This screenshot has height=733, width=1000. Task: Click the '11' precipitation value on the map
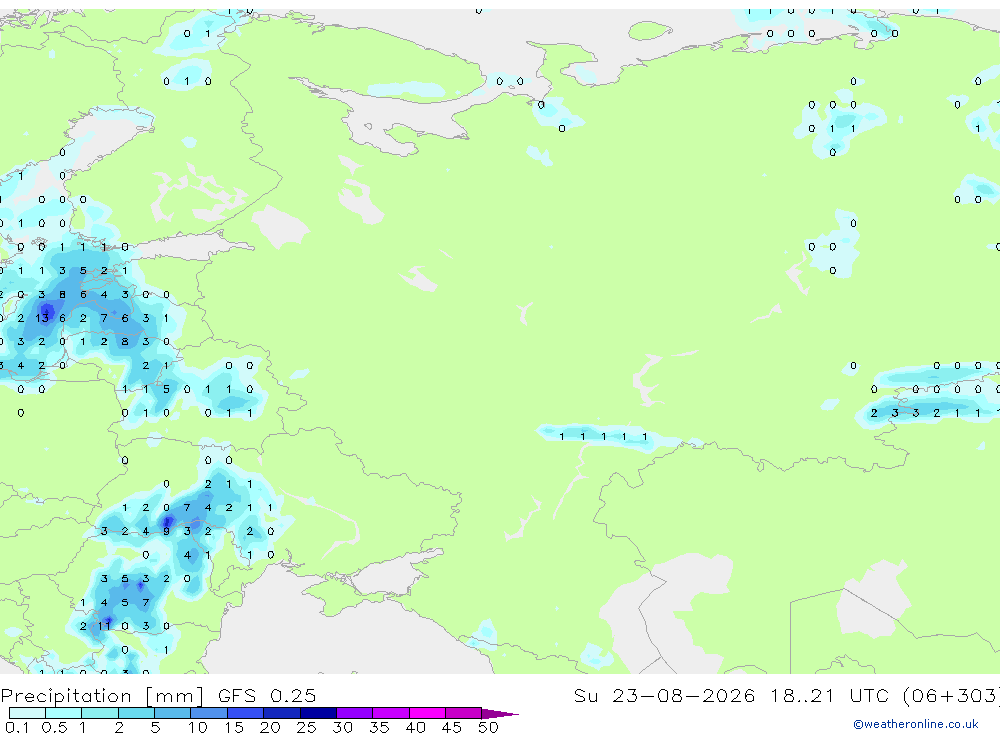point(104,626)
